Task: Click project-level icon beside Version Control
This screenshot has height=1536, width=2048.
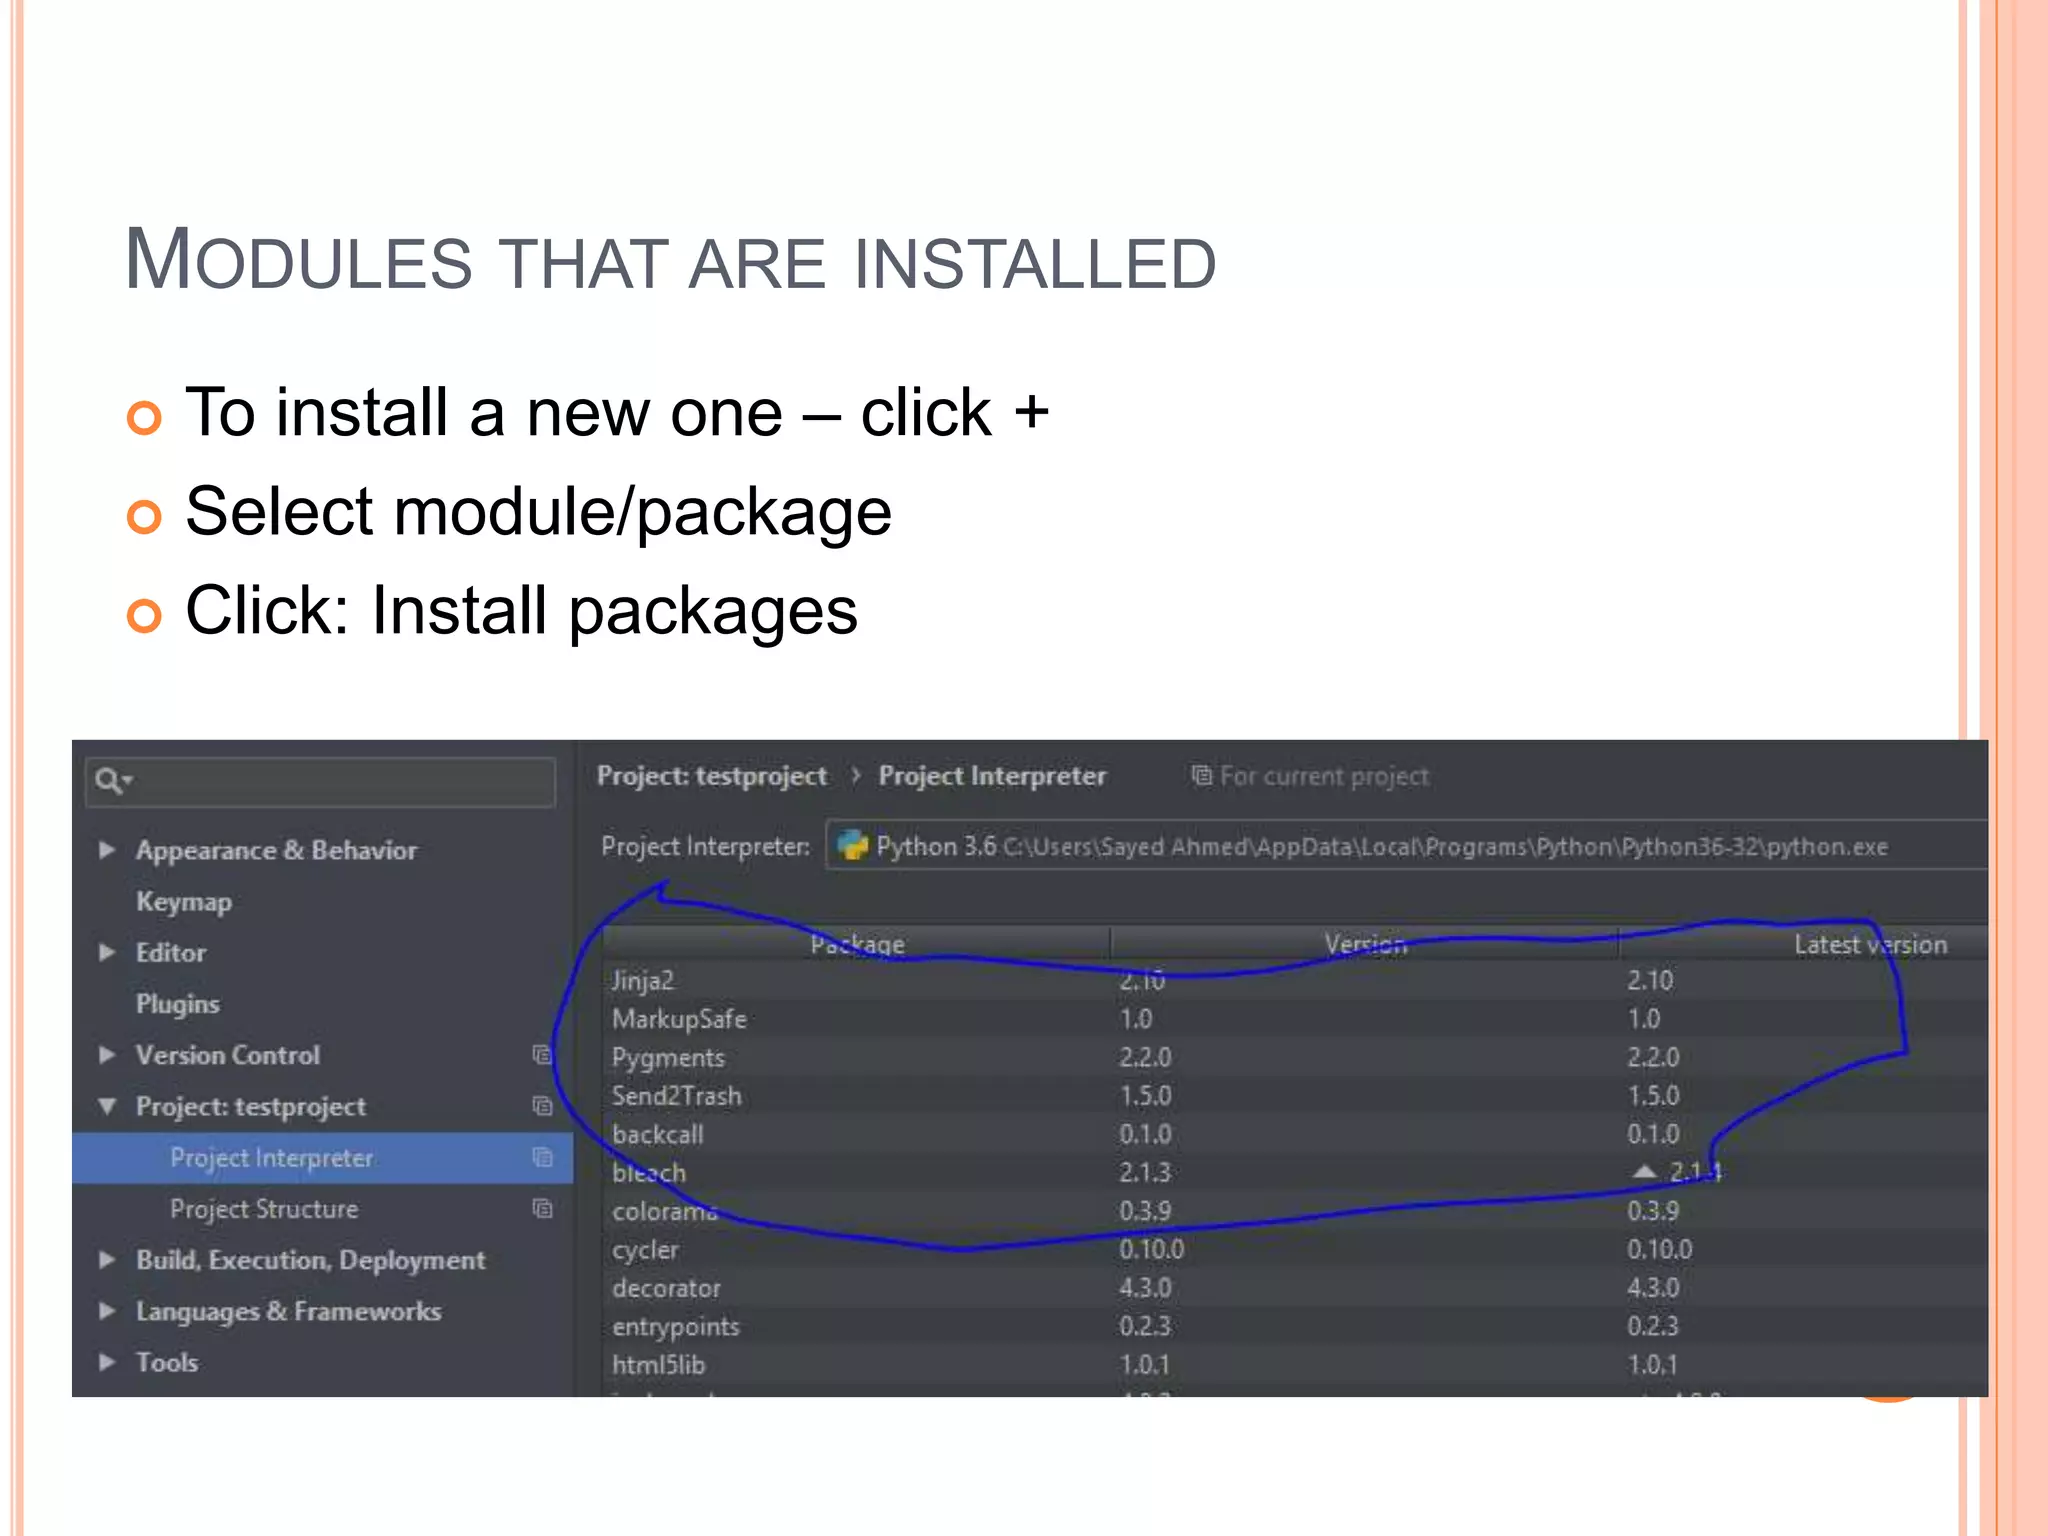Action: click(x=542, y=1055)
